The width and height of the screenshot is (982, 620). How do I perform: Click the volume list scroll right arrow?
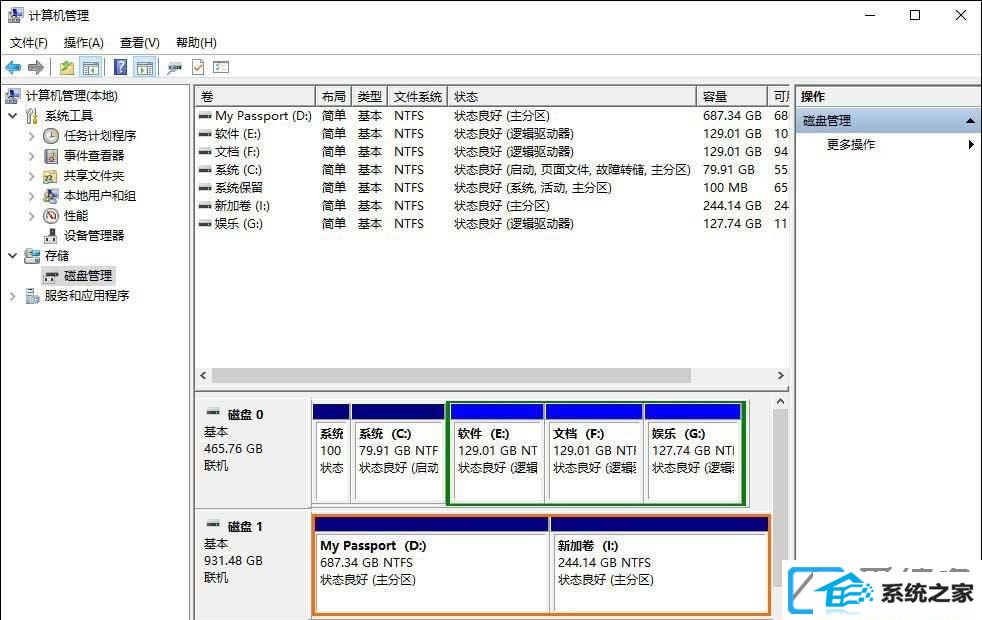tap(780, 375)
